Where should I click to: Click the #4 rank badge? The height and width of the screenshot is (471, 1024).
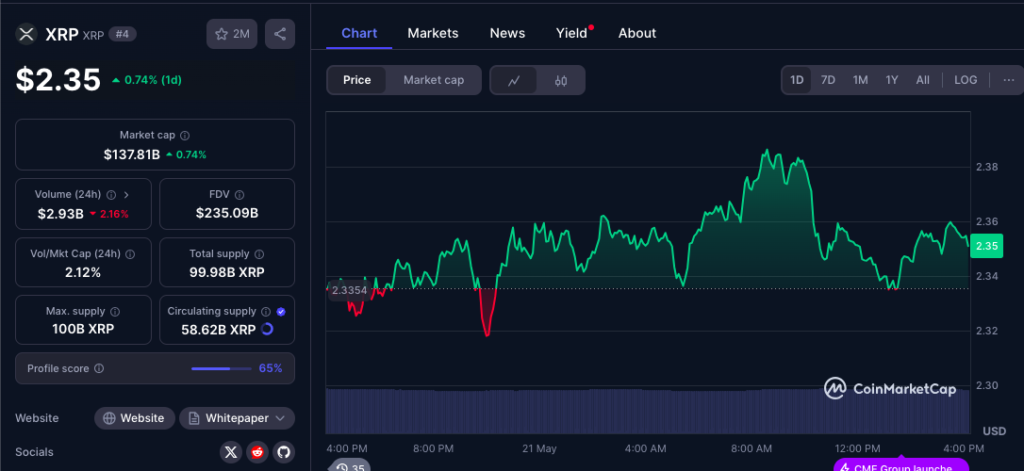pos(123,35)
